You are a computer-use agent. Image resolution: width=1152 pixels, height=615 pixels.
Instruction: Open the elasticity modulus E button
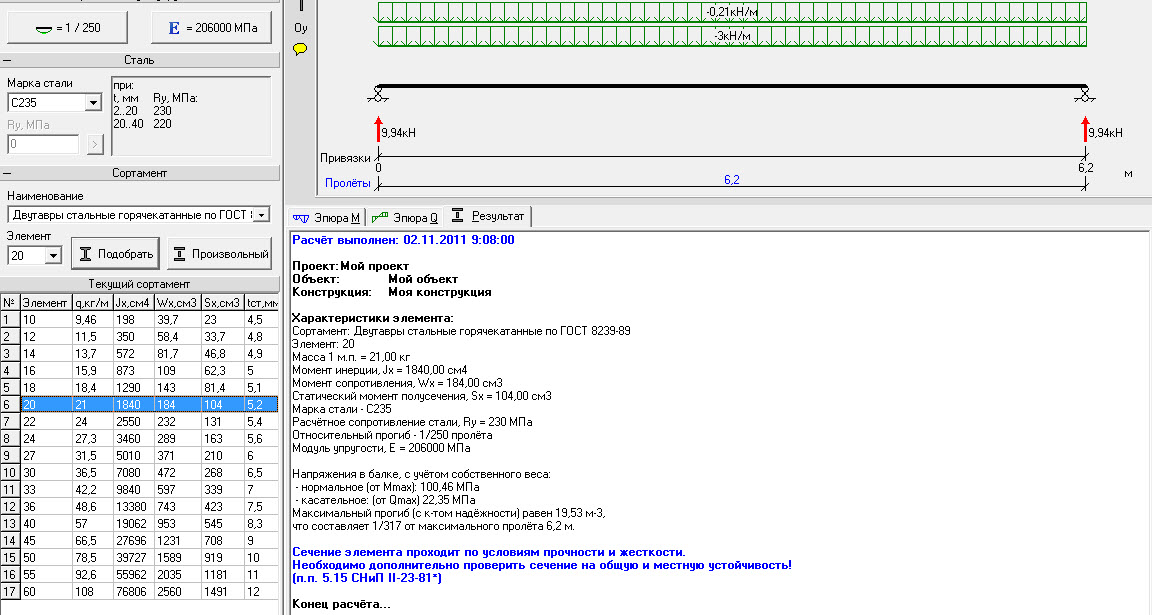[x=212, y=28]
